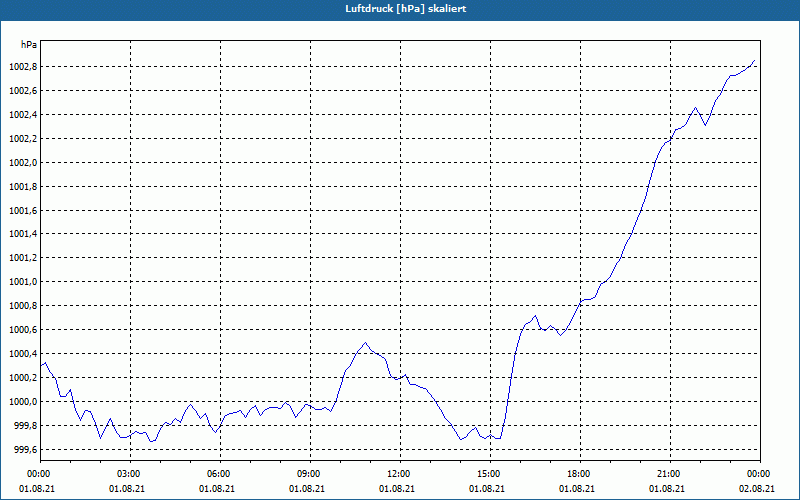The image size is (800, 500).
Task: Pick the 1002,0 pressure axis label
Action: click(22, 163)
